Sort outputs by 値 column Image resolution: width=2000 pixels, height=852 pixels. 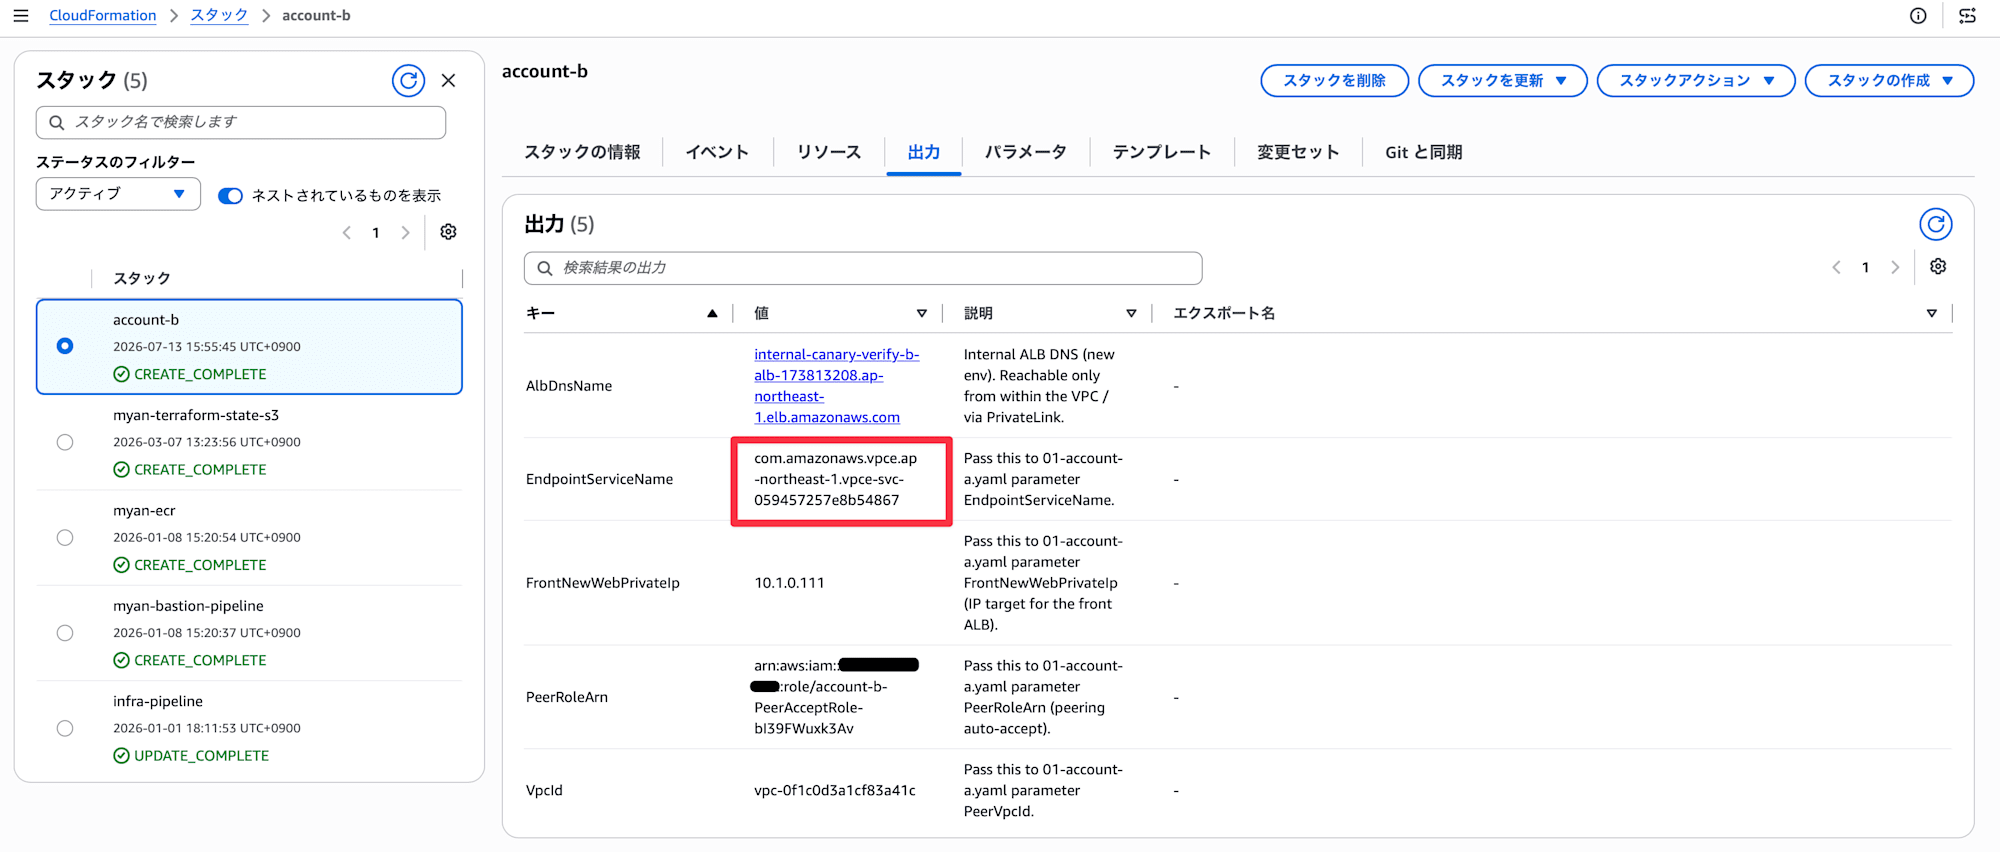(921, 313)
